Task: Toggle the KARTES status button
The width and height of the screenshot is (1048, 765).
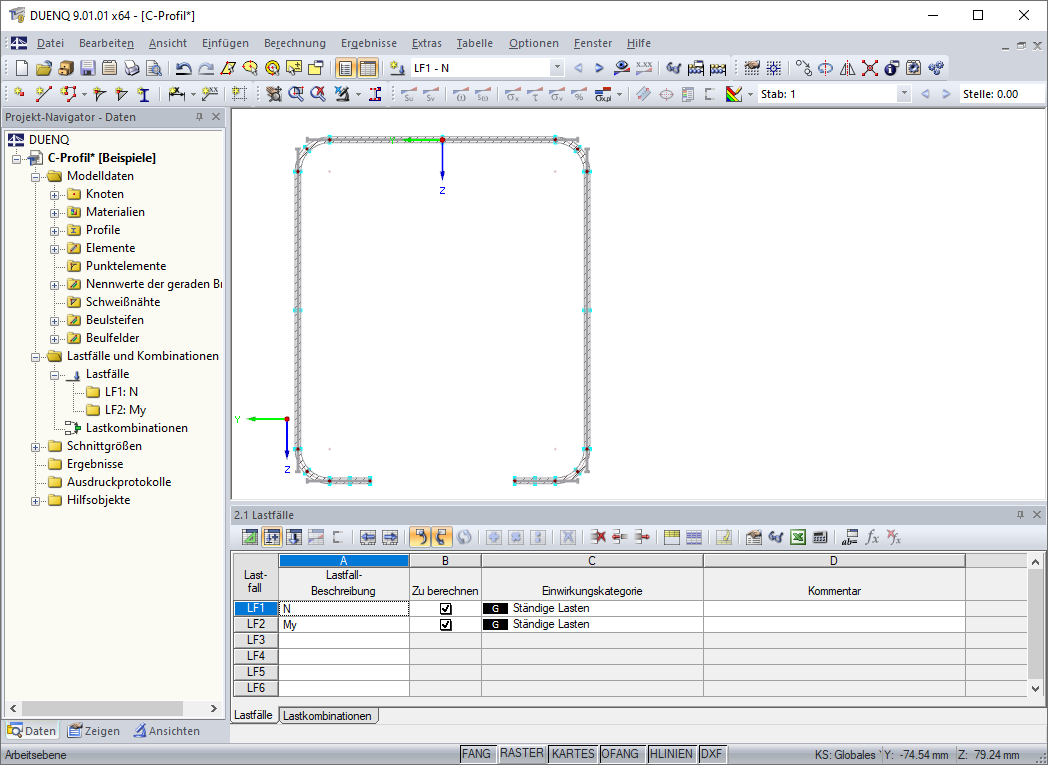Action: point(573,754)
